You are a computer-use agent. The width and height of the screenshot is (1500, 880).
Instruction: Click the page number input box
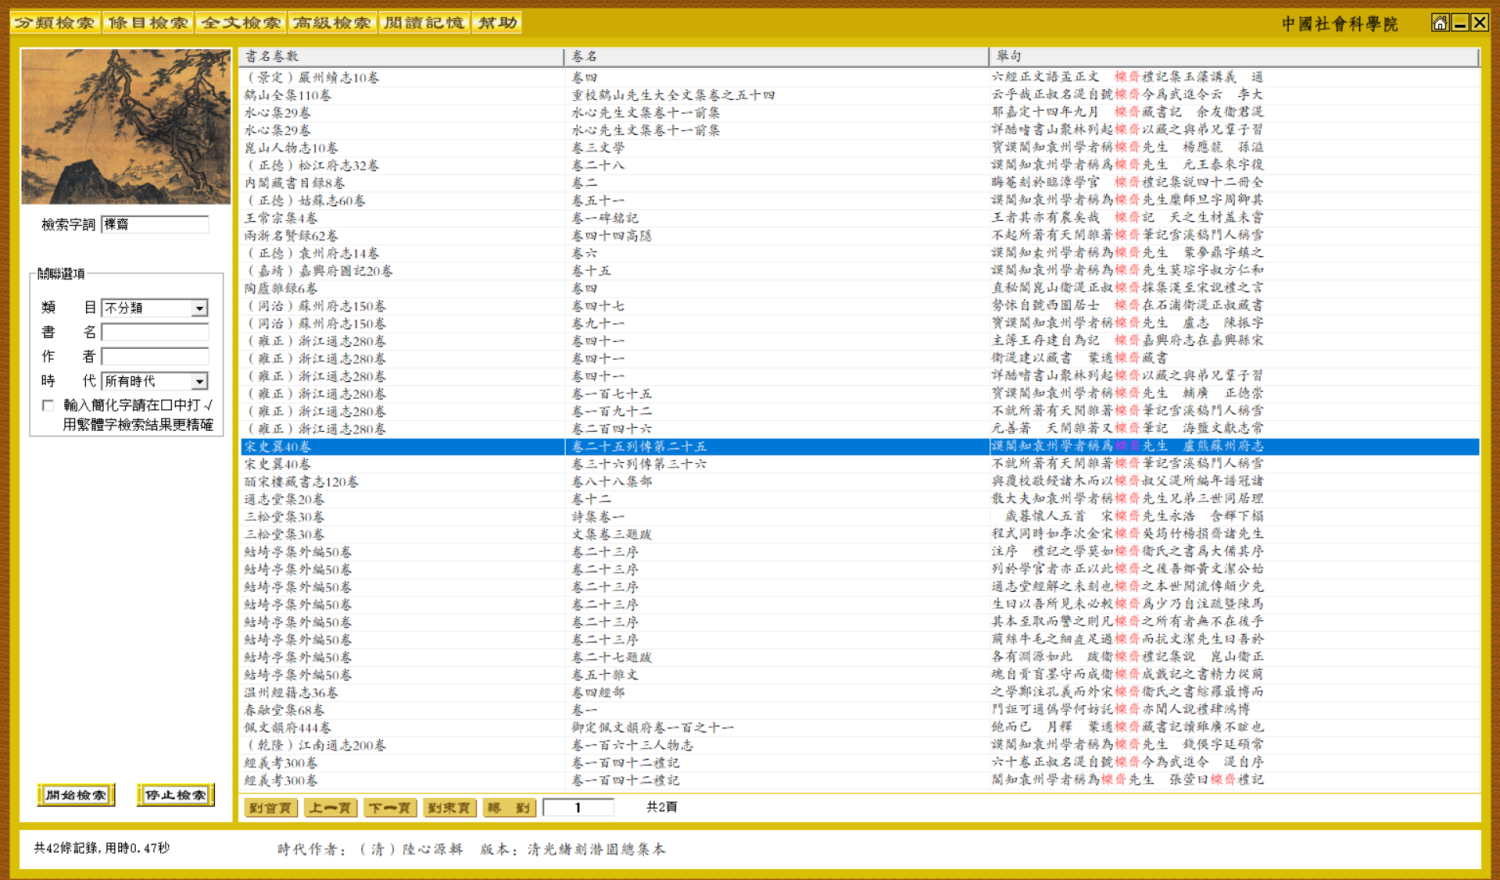tap(578, 807)
